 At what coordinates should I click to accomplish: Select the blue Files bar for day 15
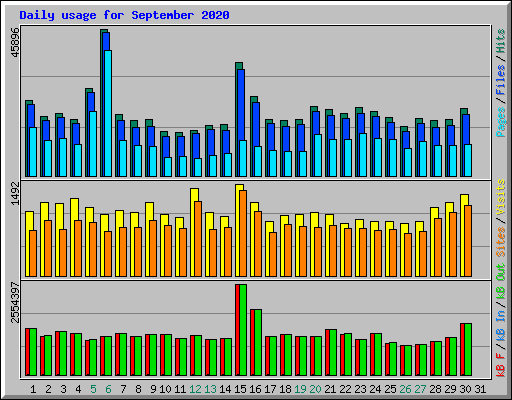241,105
